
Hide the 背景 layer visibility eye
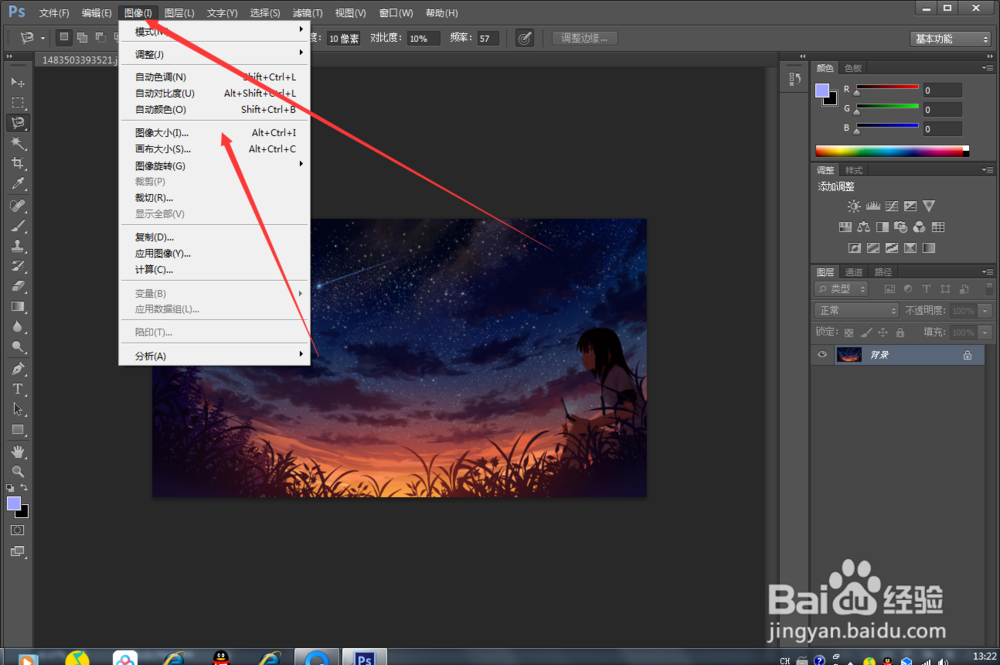click(x=822, y=355)
